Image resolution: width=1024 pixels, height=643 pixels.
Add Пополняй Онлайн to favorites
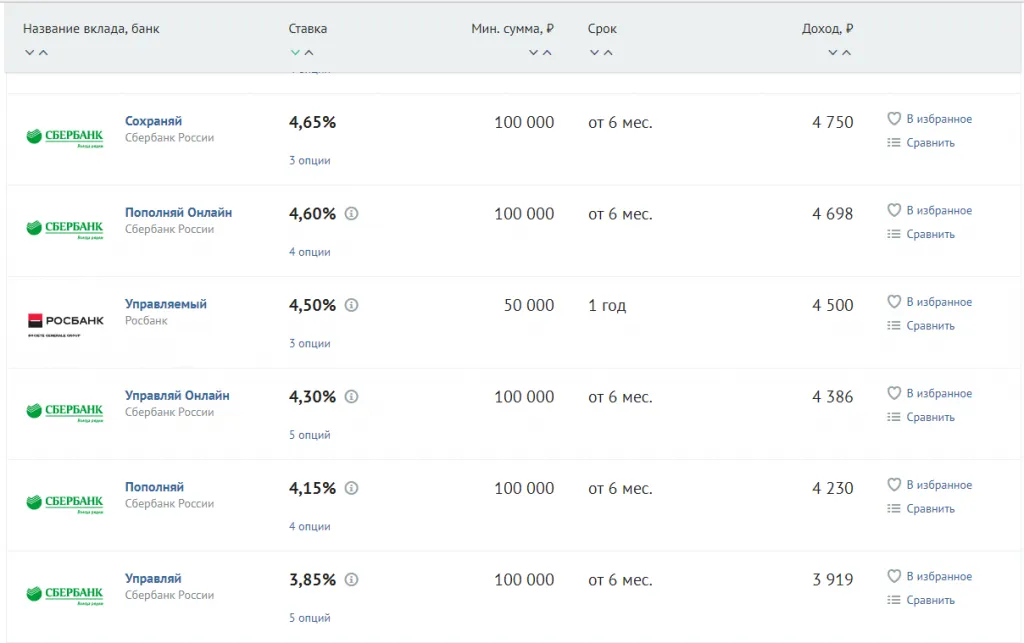[x=929, y=211]
